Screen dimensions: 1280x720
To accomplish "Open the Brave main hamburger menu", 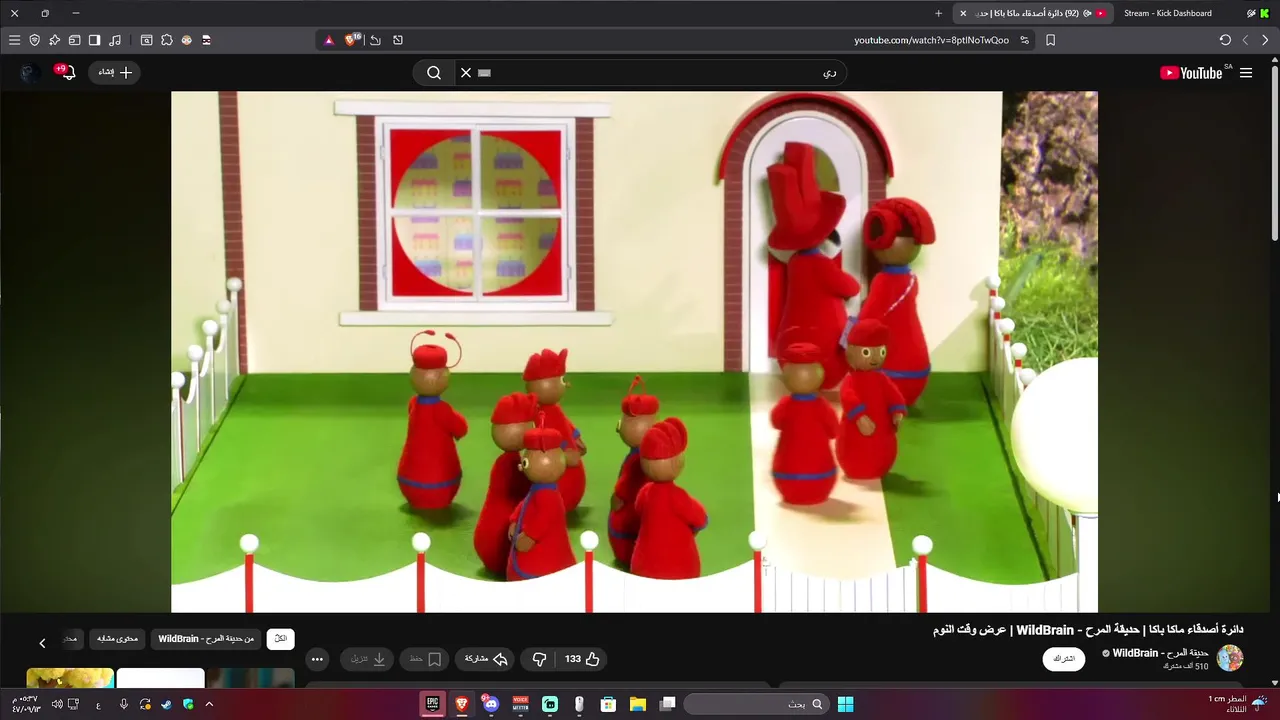I will [x=14, y=40].
